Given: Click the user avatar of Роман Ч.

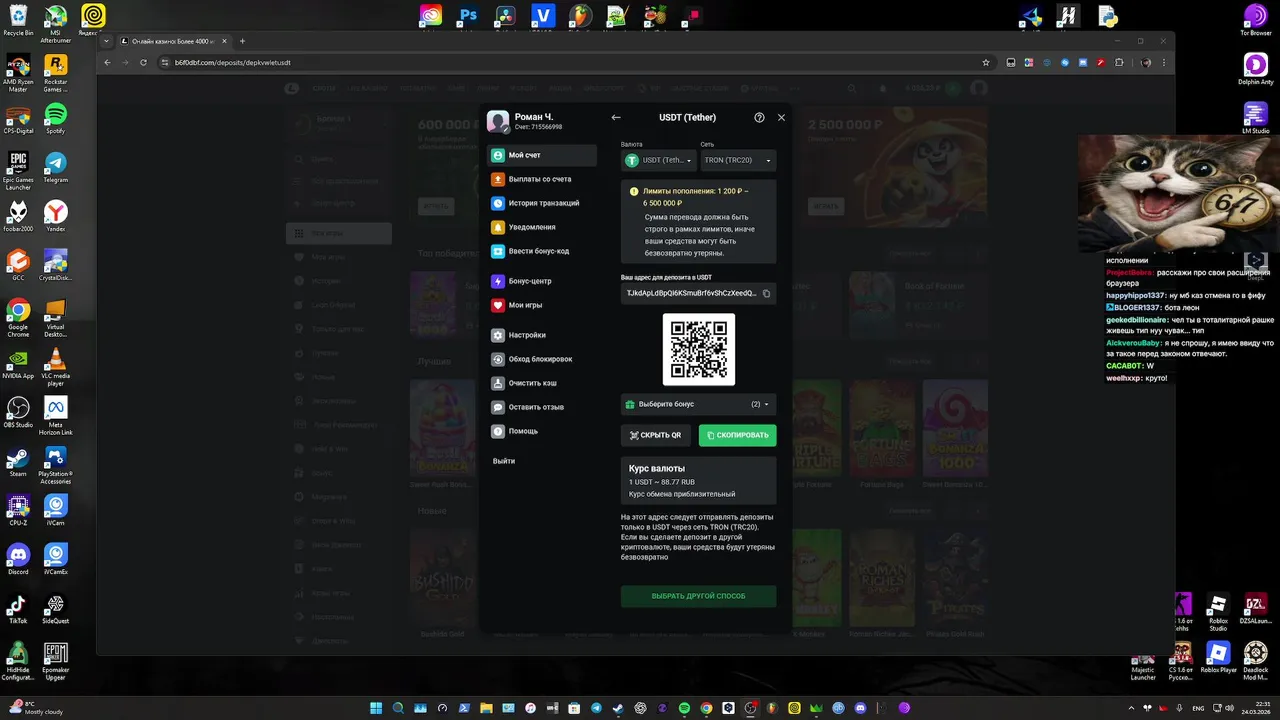Looking at the screenshot, I should pyautogui.click(x=498, y=121).
